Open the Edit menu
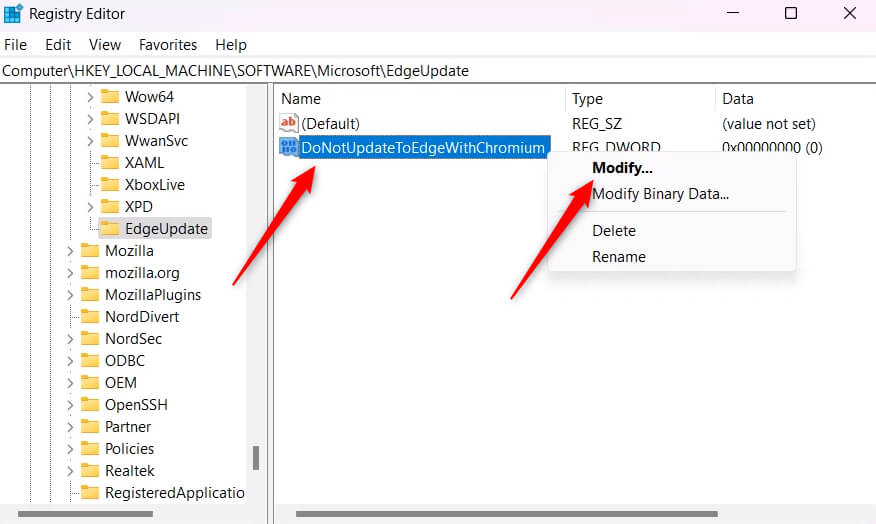The height and width of the screenshot is (524, 876). pyautogui.click(x=58, y=45)
